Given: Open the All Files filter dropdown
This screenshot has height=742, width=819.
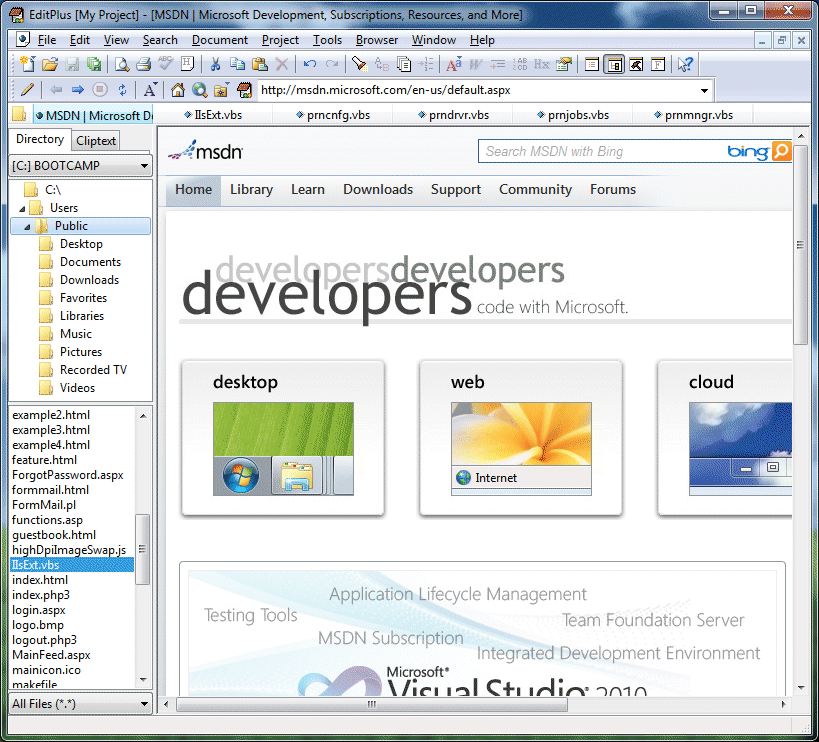Looking at the screenshot, I should coord(145,704).
